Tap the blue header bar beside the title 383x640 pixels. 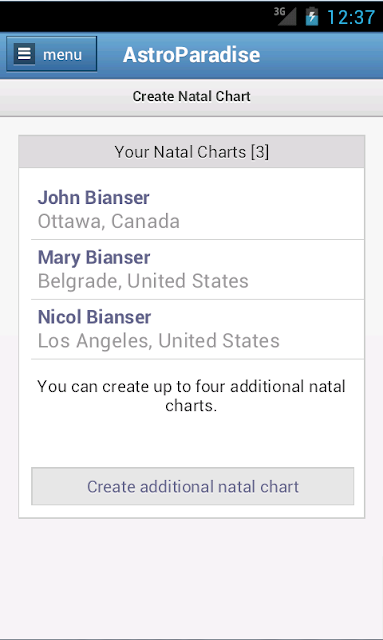pos(321,55)
